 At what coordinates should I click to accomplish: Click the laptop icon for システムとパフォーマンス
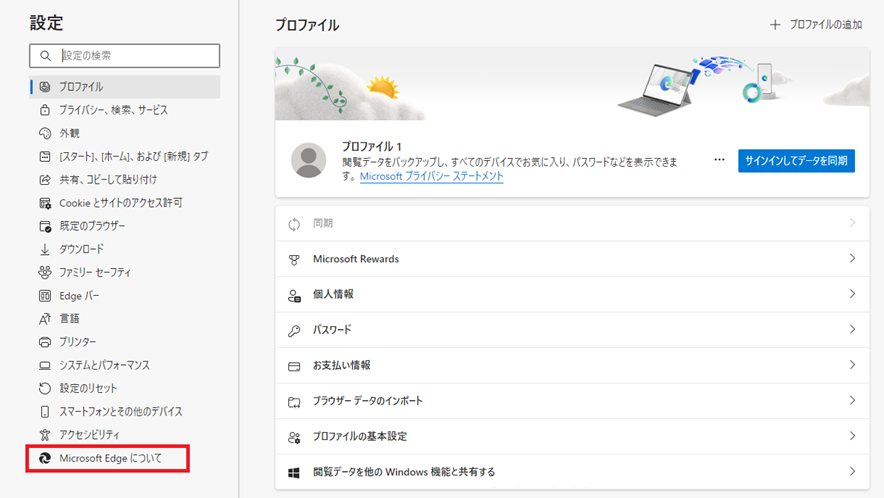coord(45,365)
